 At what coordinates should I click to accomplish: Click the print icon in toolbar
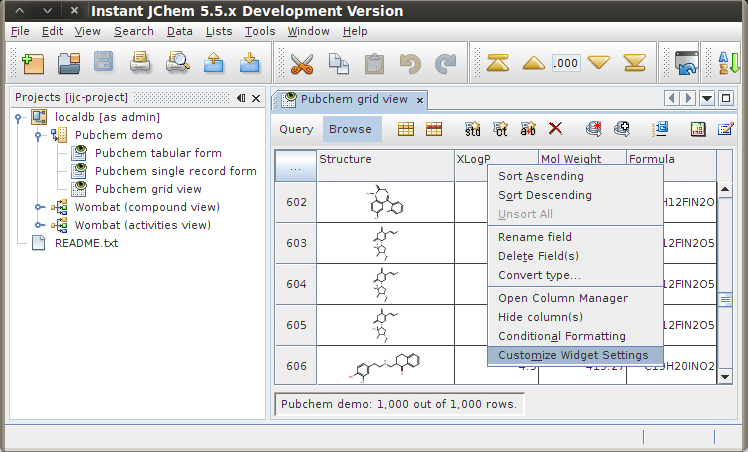[x=140, y=64]
